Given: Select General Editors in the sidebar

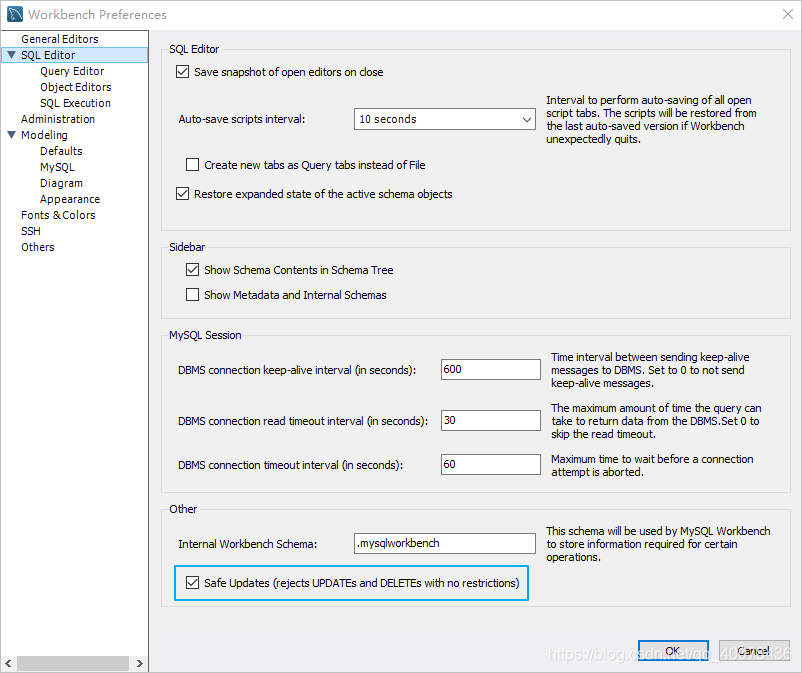Looking at the screenshot, I should (59, 39).
